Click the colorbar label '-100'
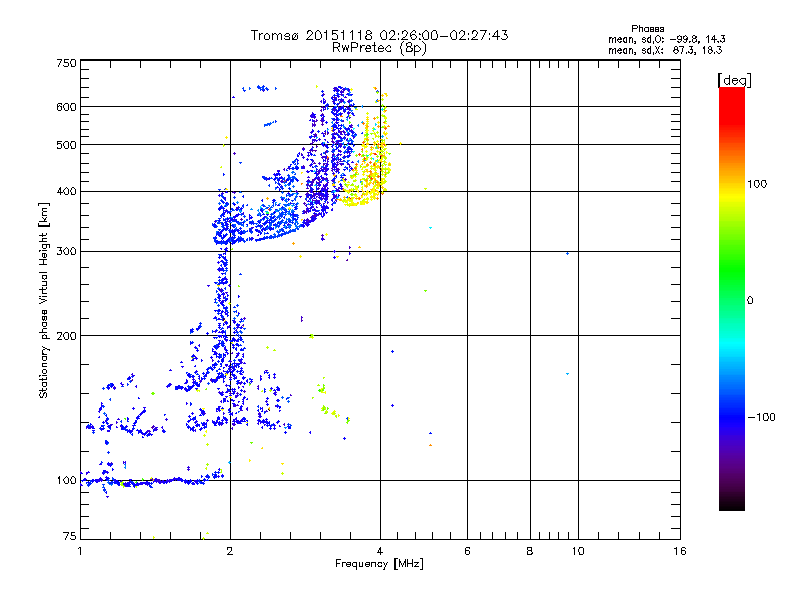The image size is (800, 600). [761, 417]
